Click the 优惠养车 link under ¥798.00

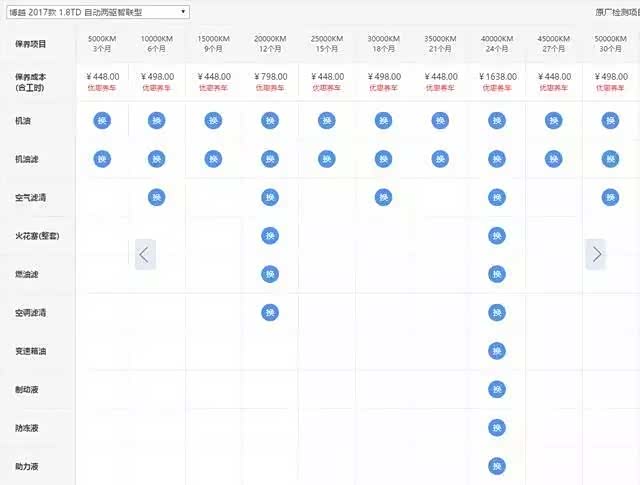[x=270, y=88]
